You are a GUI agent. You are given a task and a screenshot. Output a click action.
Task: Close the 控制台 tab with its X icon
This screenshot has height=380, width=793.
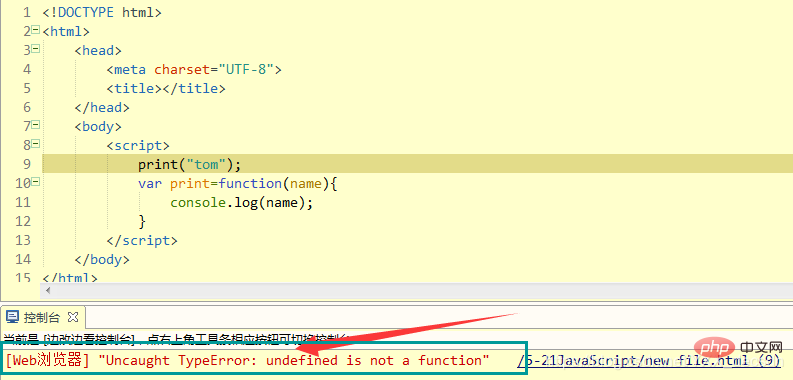[x=73, y=317]
